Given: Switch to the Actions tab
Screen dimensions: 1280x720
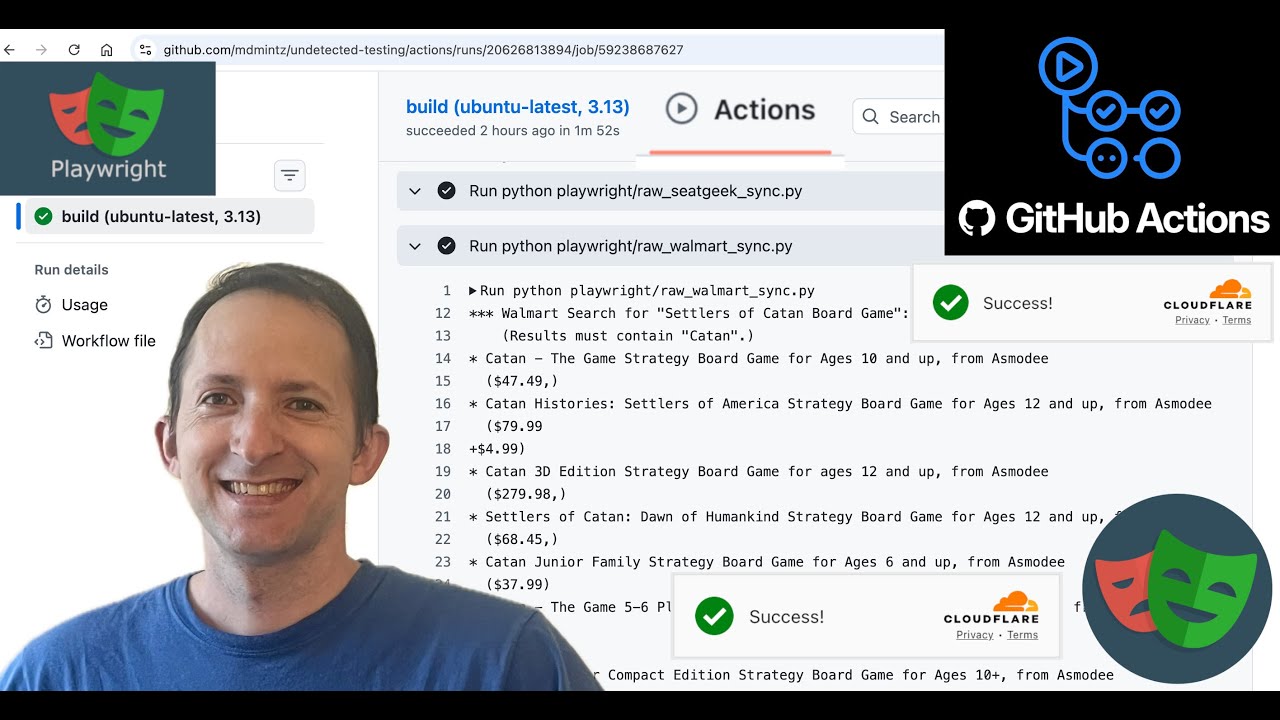Looking at the screenshot, I should click(x=740, y=110).
